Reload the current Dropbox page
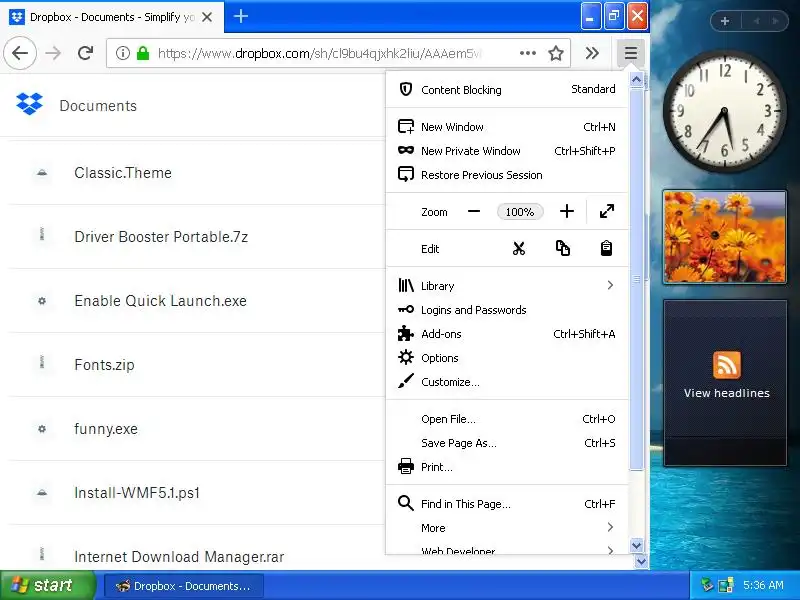Viewport: 800px width, 600px height. click(85, 53)
